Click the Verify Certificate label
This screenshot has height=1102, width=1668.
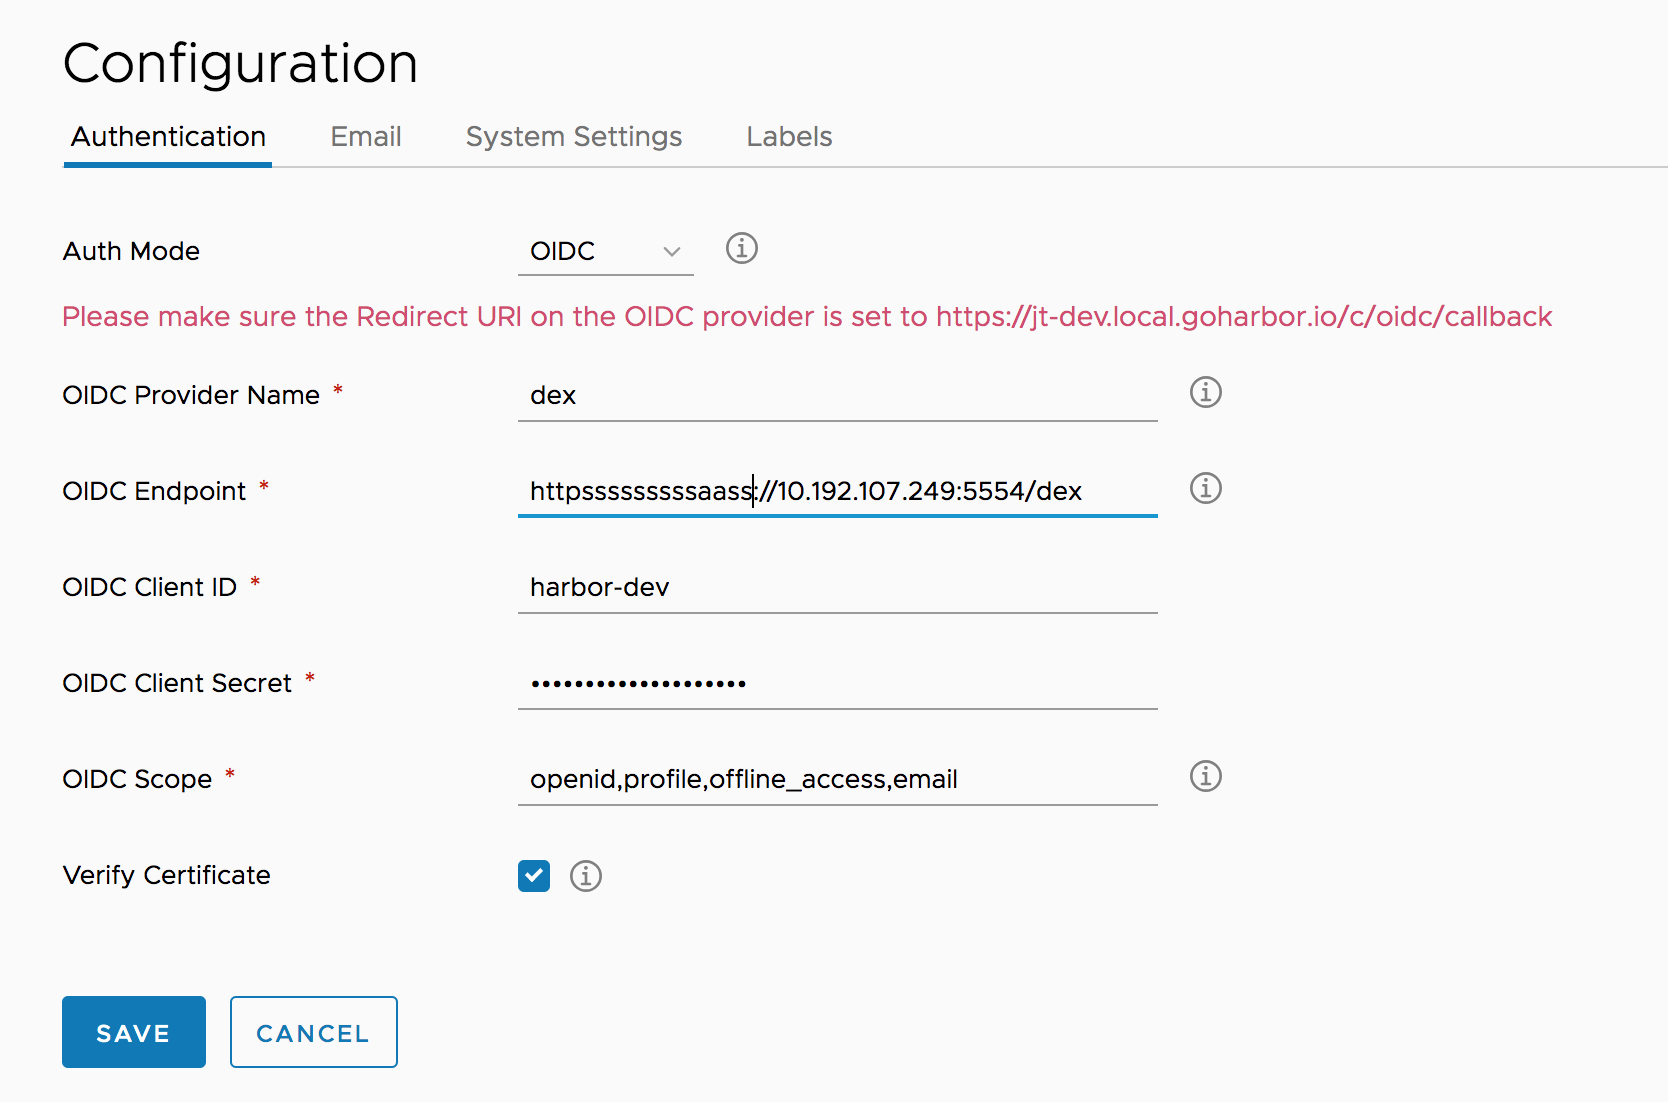[x=166, y=875]
